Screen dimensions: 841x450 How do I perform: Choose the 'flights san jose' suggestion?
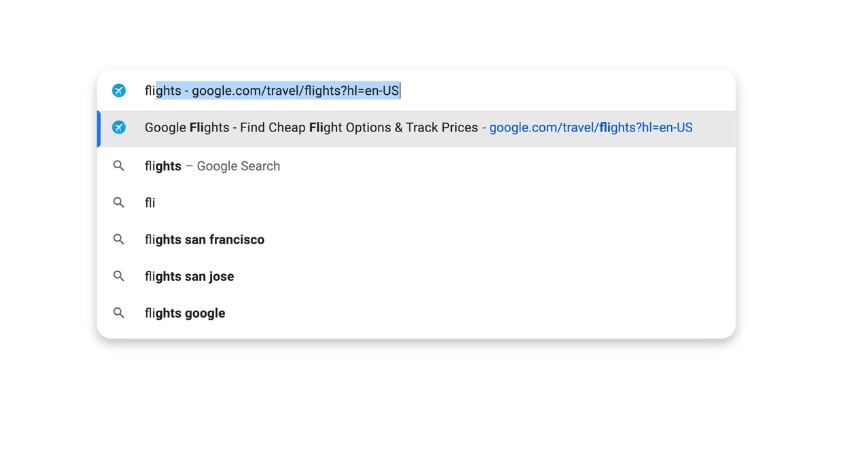click(189, 277)
